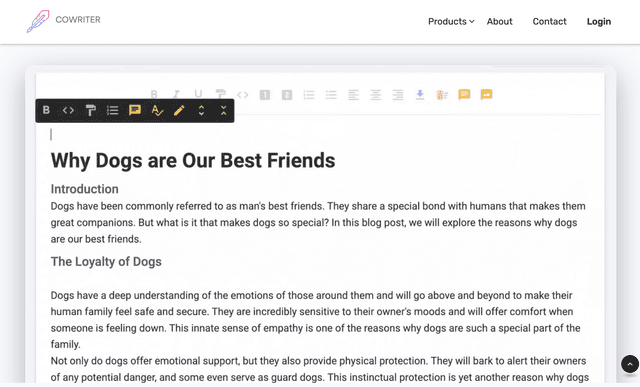Click the Bold icon in floating dark toolbar
Viewport: 640px width, 387px height.
pyautogui.click(x=46, y=110)
